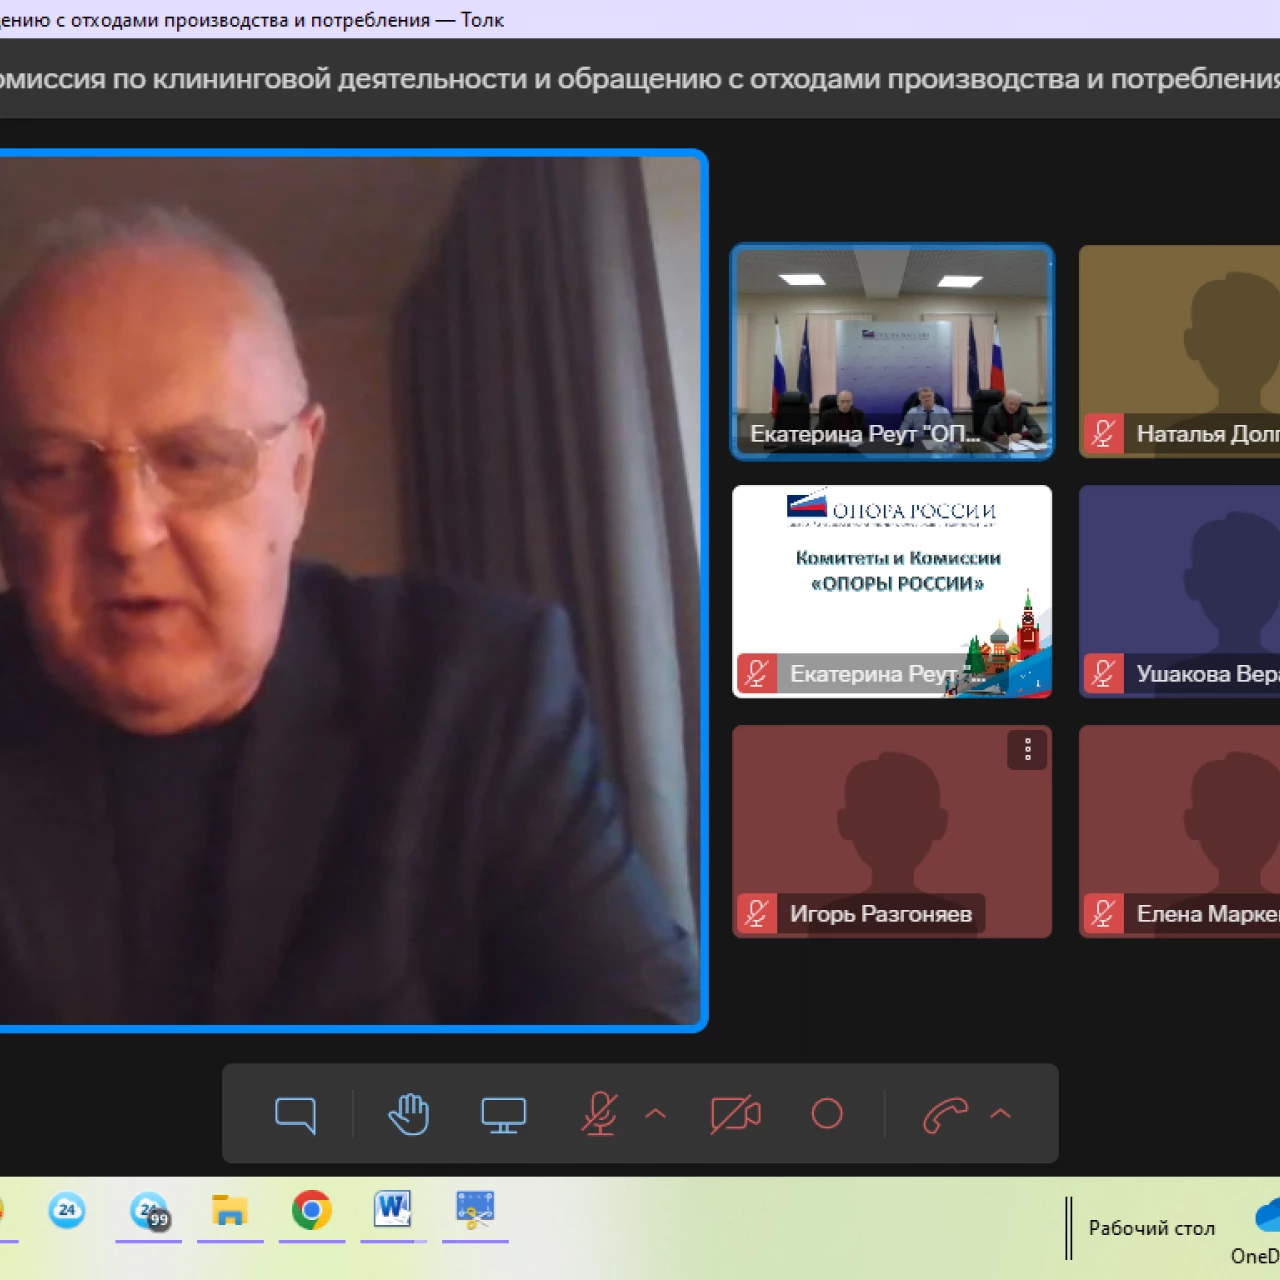Click the Игорь Разгоняев name label

[x=881, y=914]
